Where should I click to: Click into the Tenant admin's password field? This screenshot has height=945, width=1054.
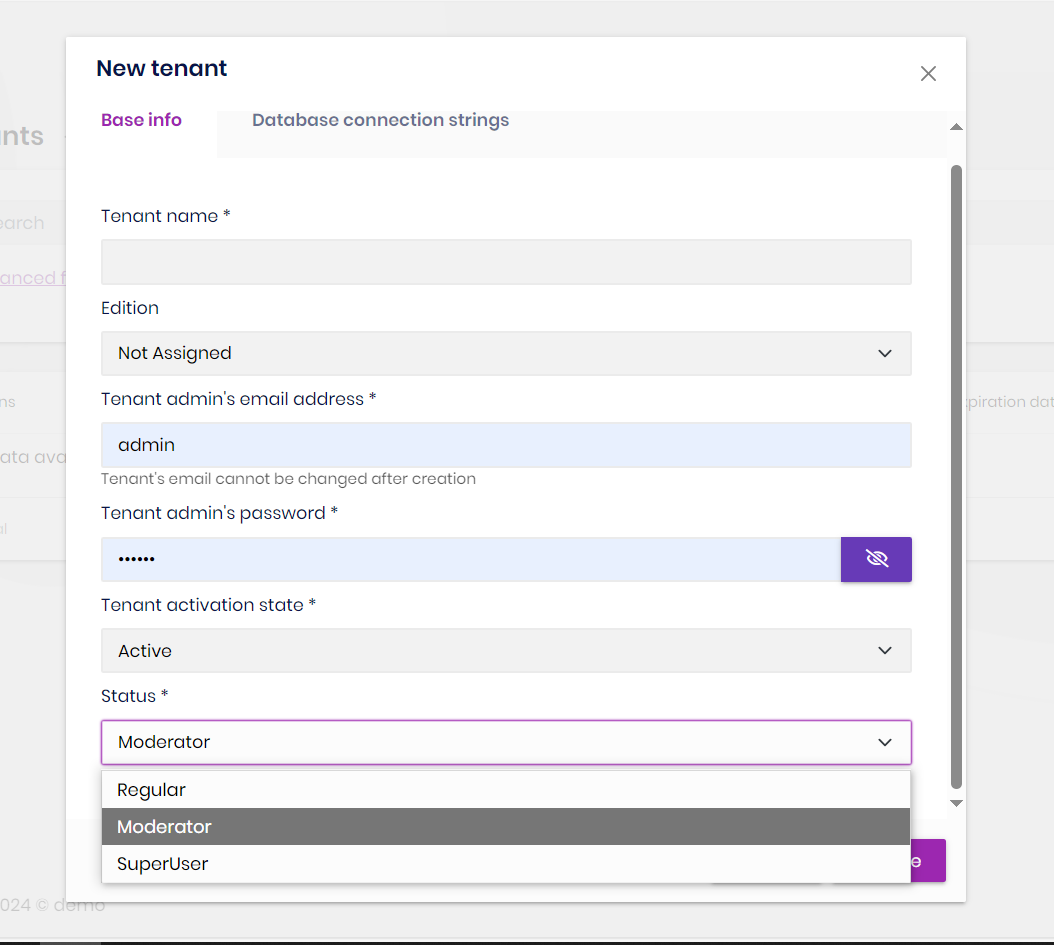point(470,559)
